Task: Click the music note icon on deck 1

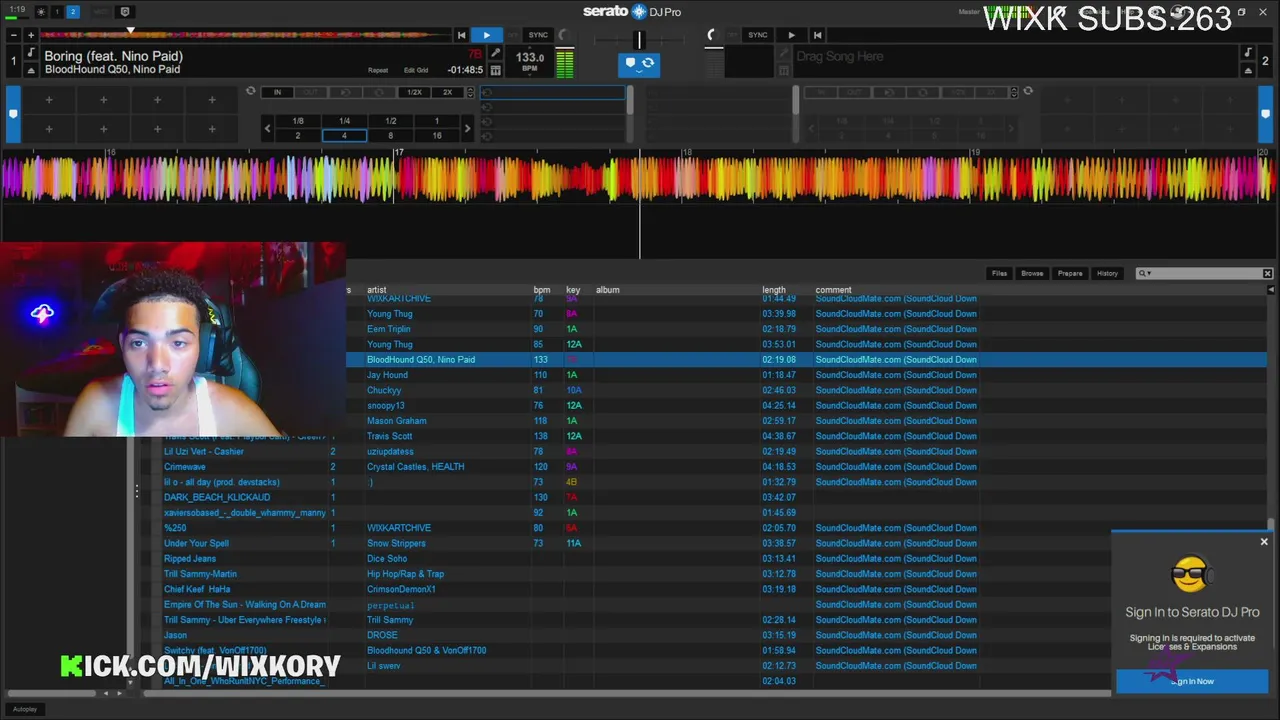Action: tap(31, 53)
